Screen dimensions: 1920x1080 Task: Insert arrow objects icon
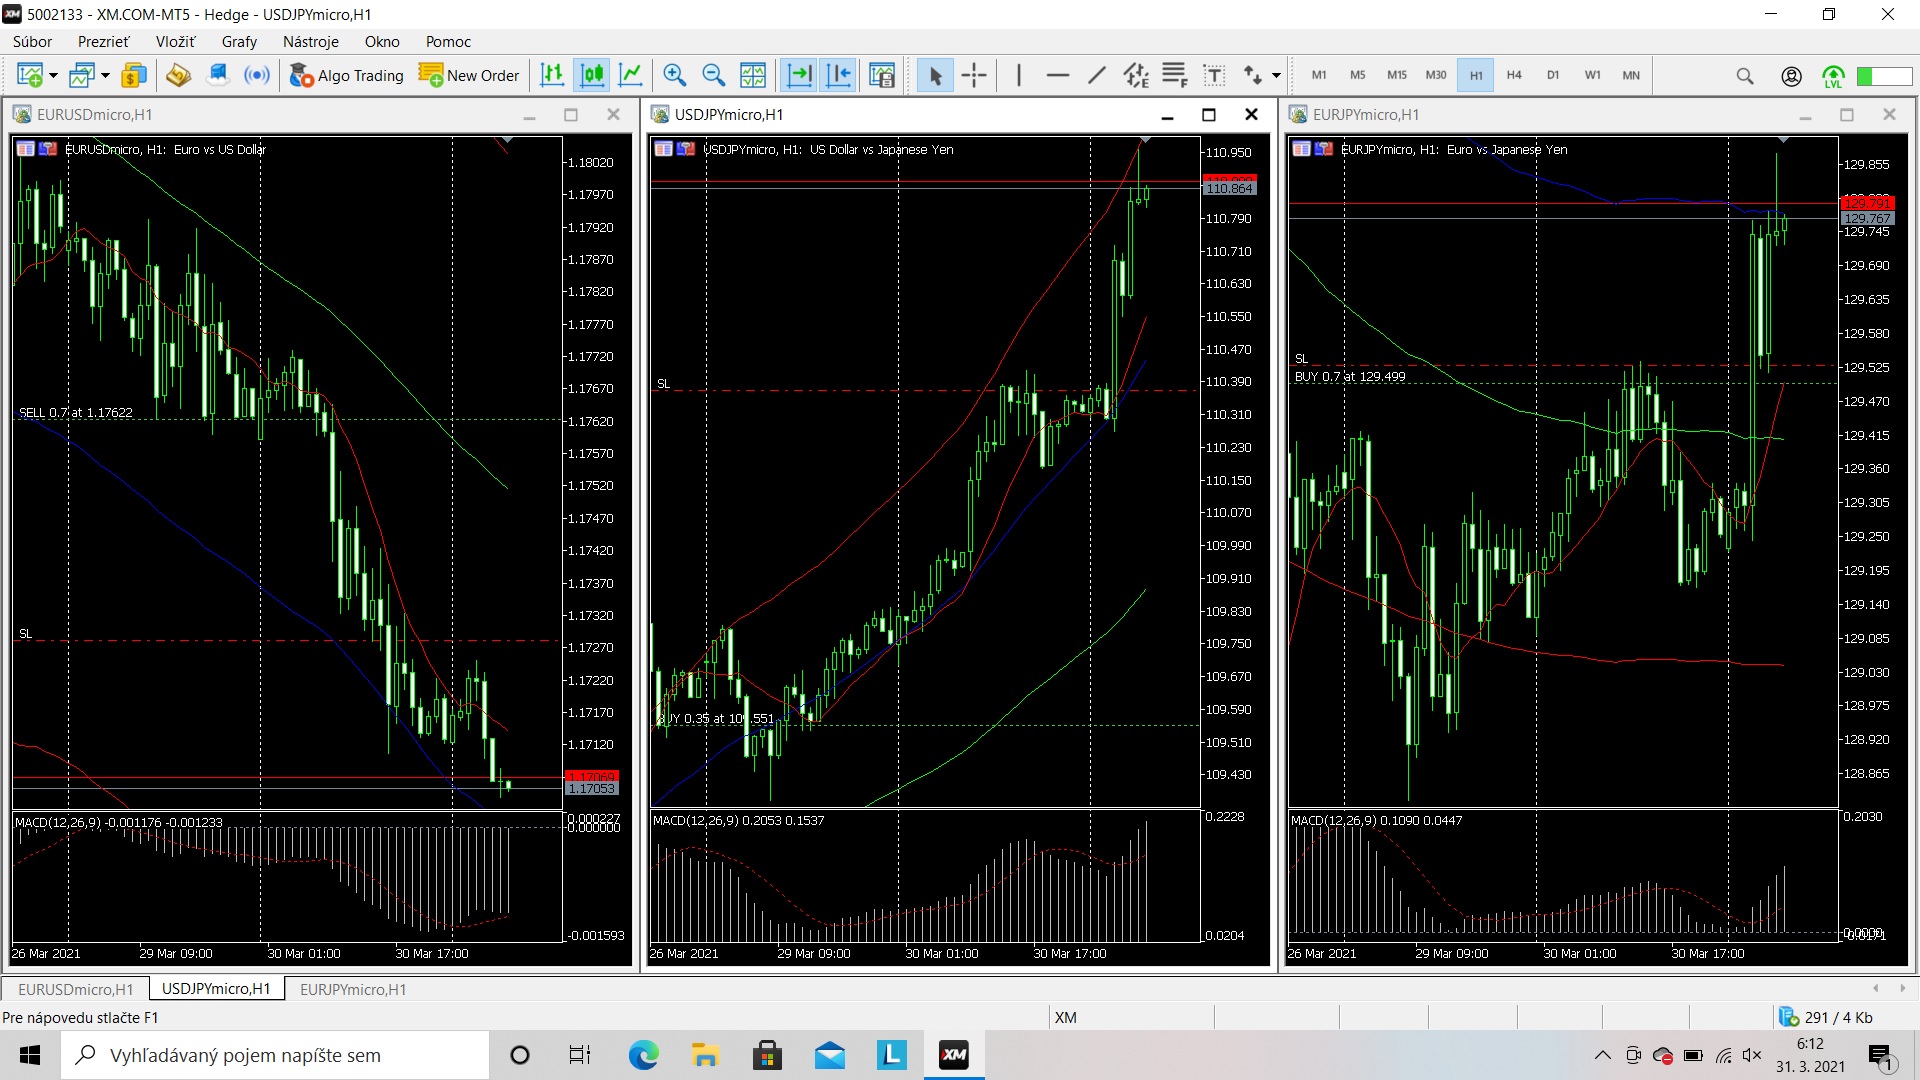[x=1253, y=75]
